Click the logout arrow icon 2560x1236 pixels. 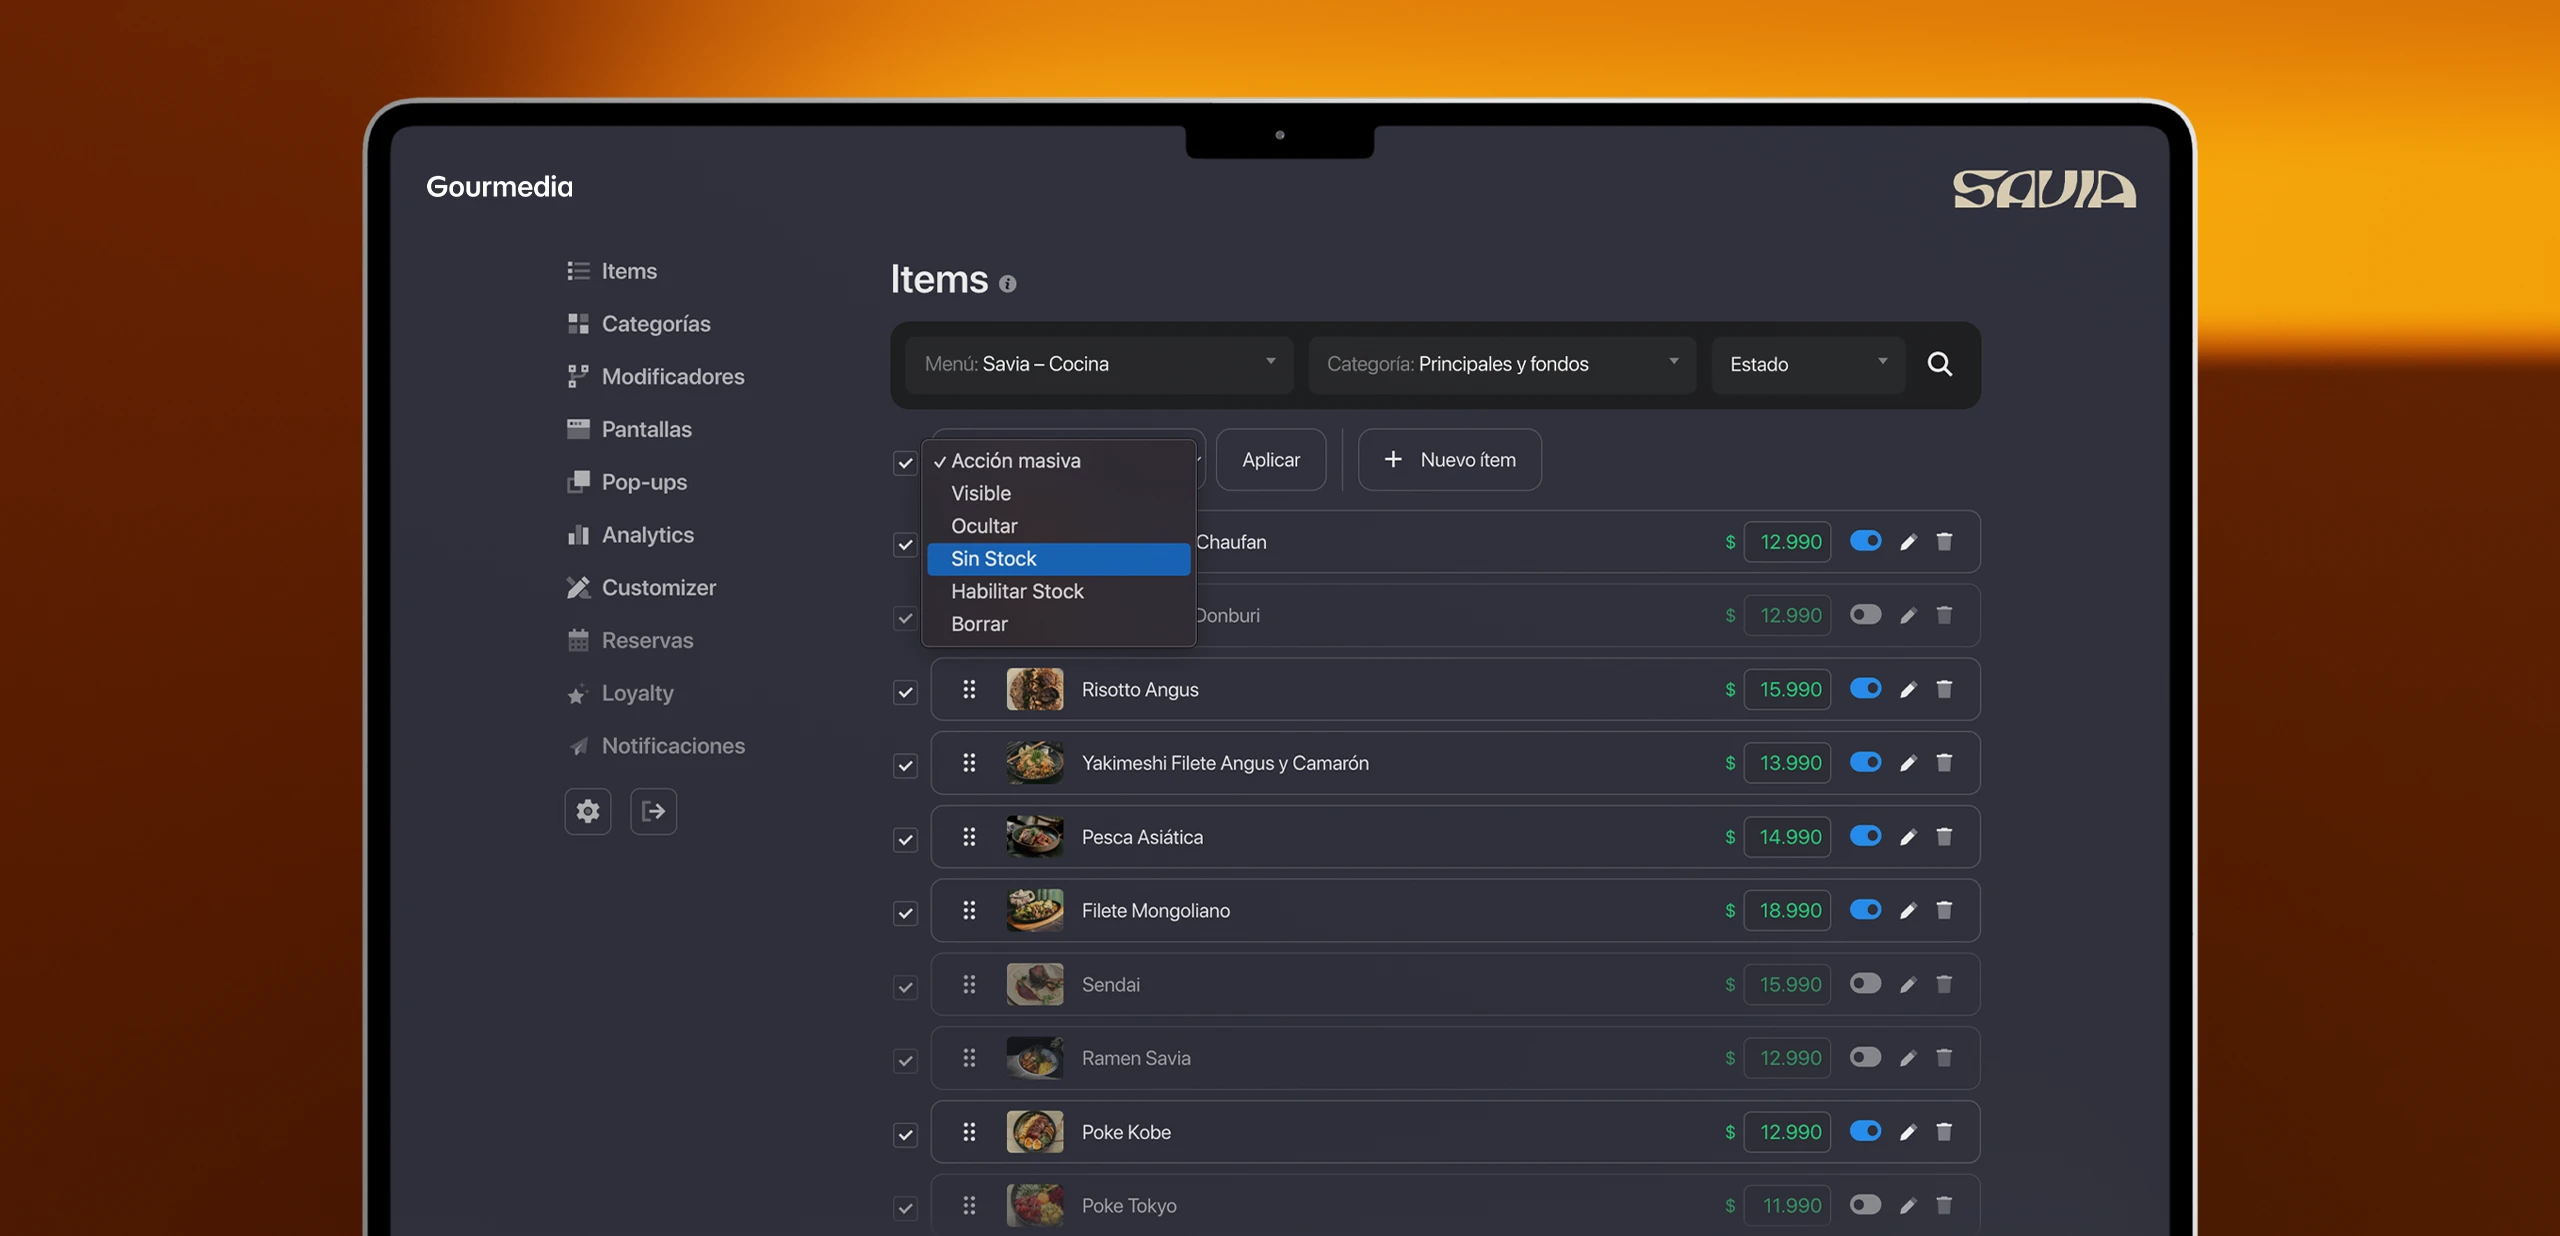[653, 811]
